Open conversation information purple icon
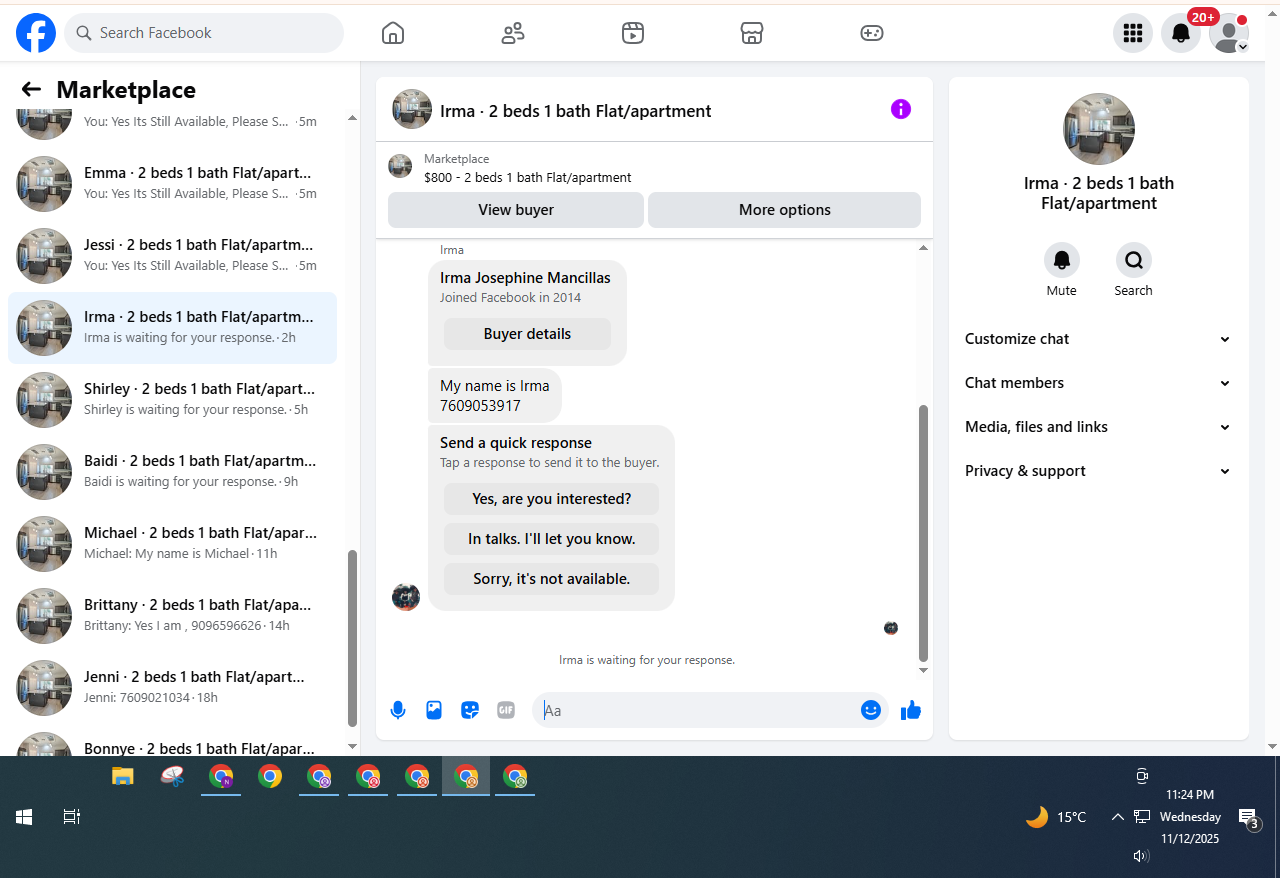 point(901,109)
